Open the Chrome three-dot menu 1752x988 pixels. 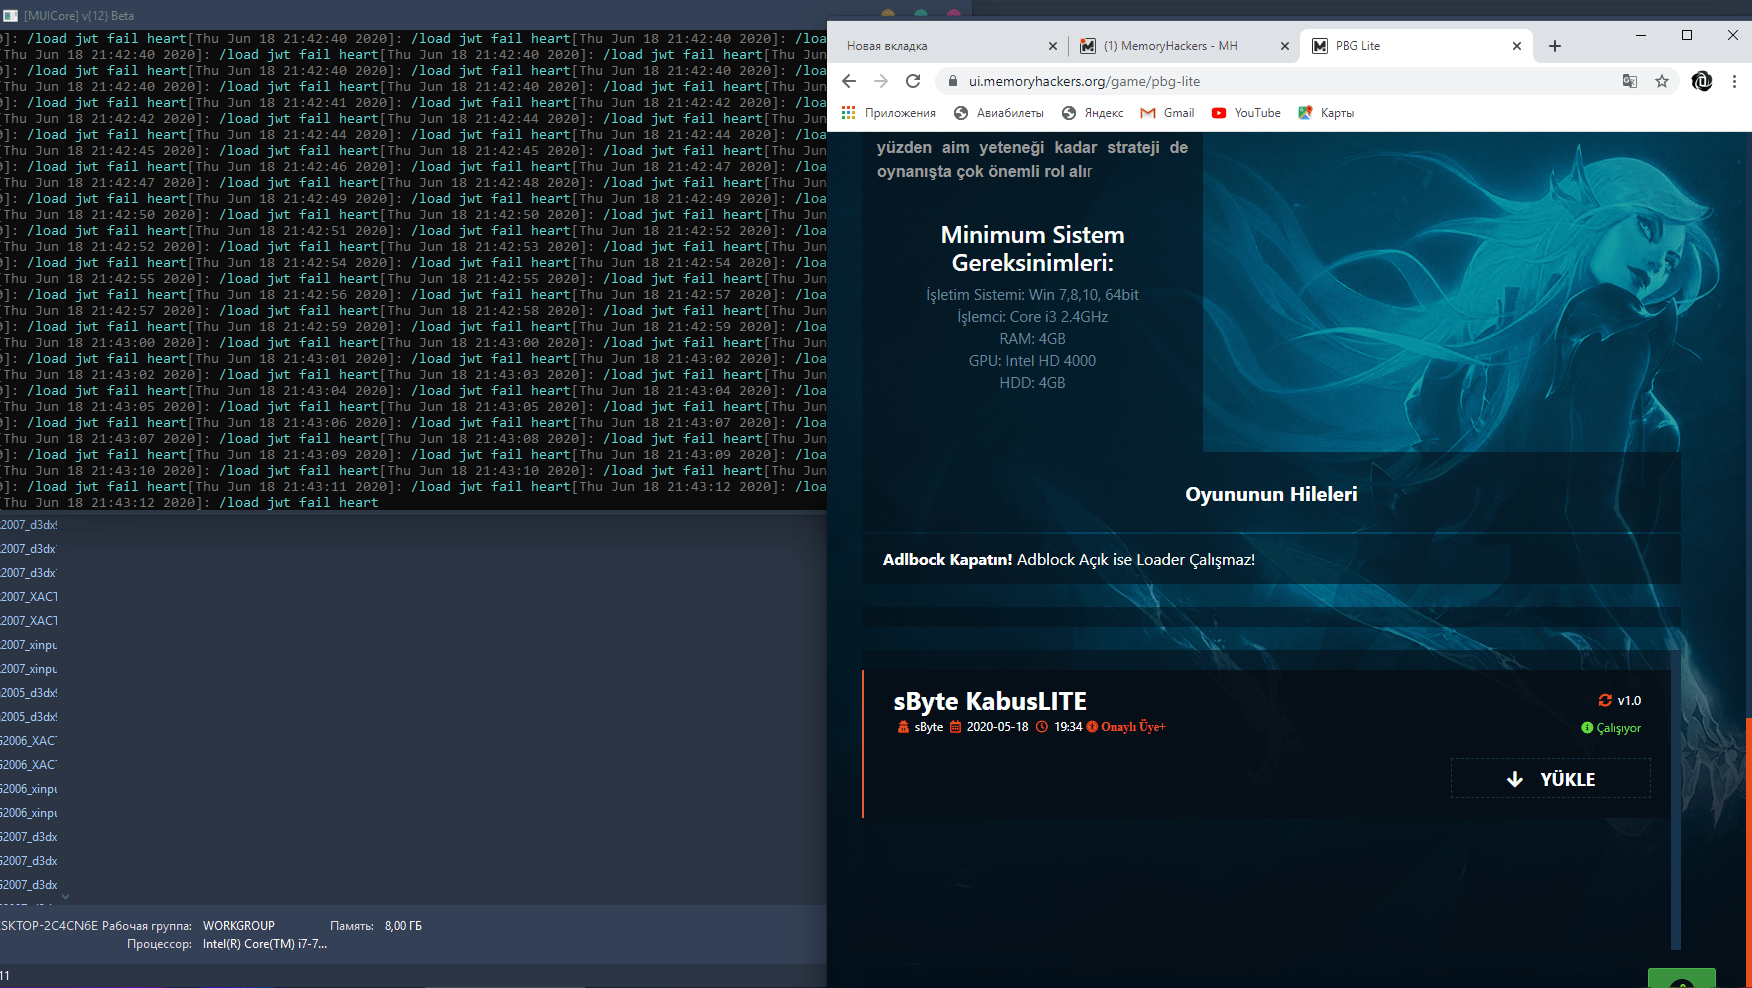[x=1734, y=81]
